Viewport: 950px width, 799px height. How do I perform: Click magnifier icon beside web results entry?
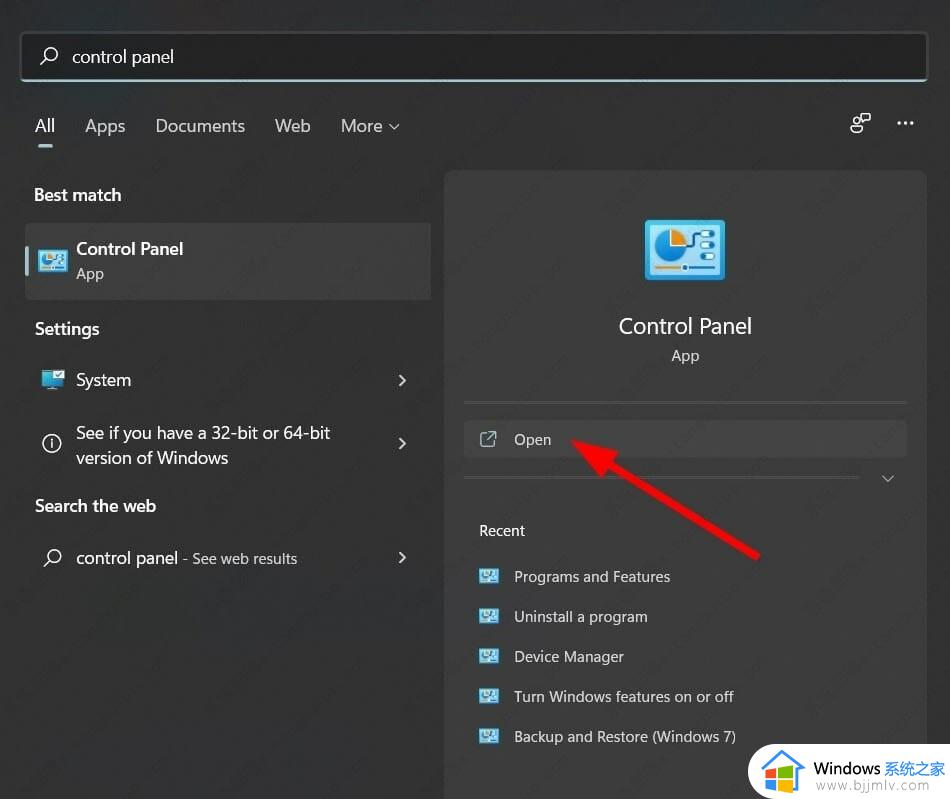tap(53, 557)
